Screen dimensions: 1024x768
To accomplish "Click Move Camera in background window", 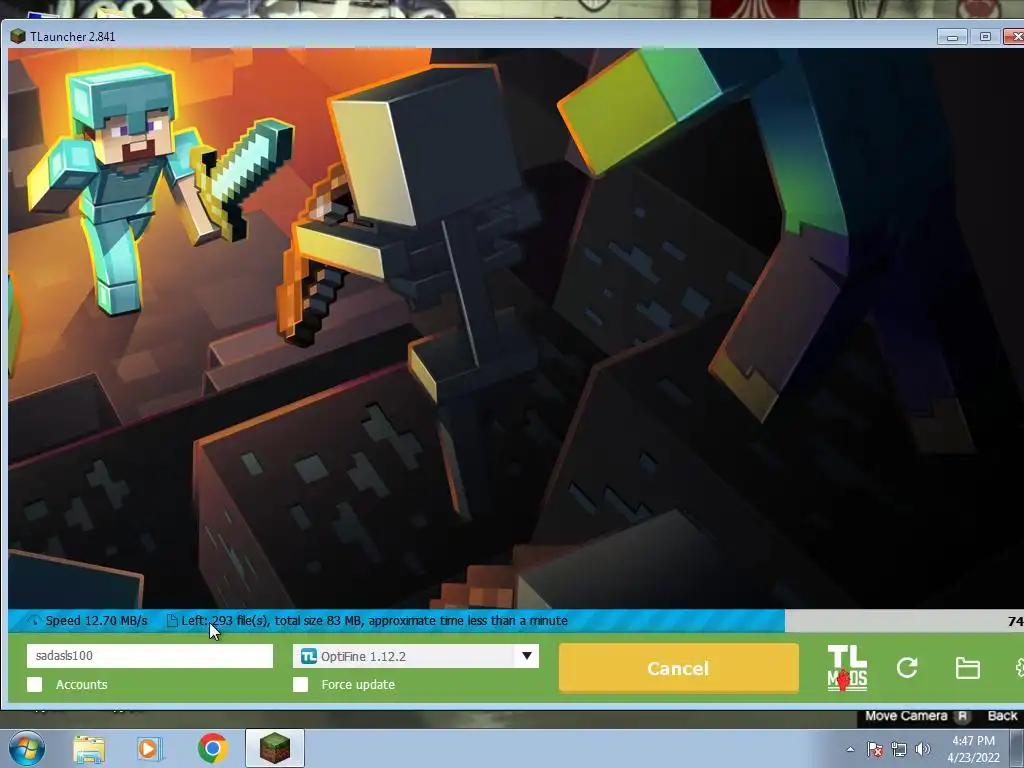I will tap(906, 716).
